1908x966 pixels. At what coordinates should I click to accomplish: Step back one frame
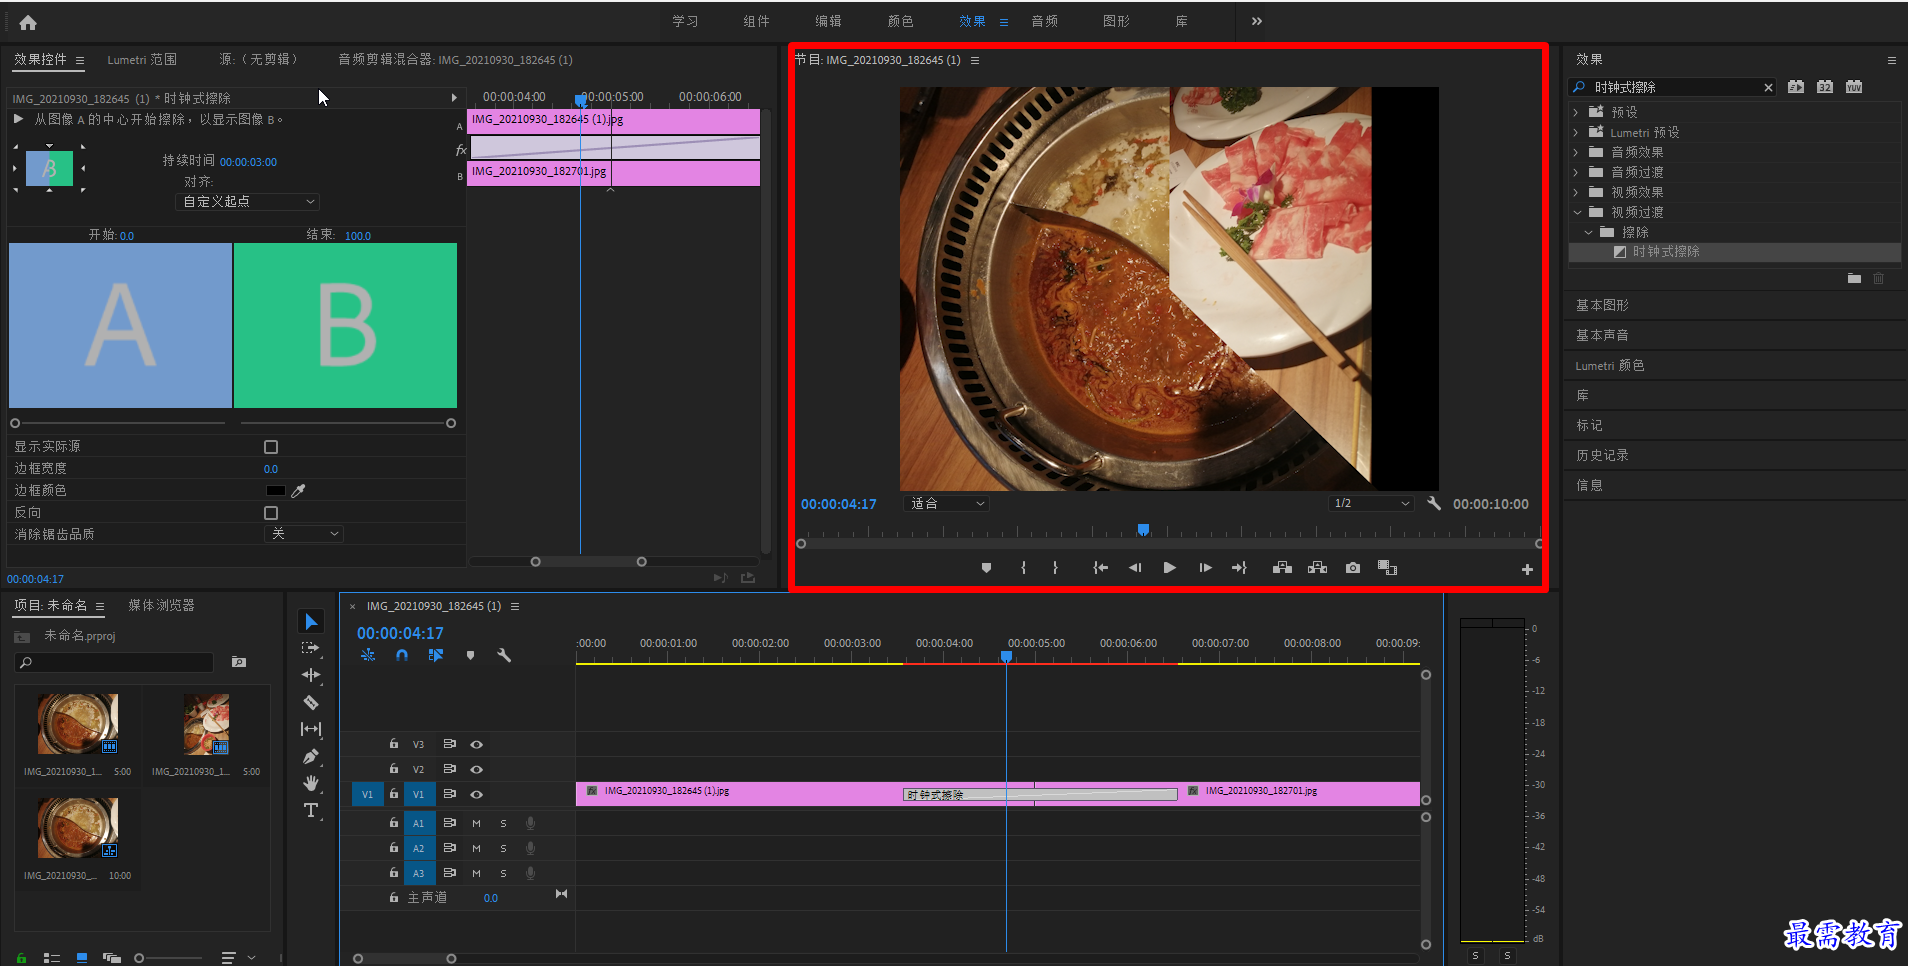pos(1135,568)
